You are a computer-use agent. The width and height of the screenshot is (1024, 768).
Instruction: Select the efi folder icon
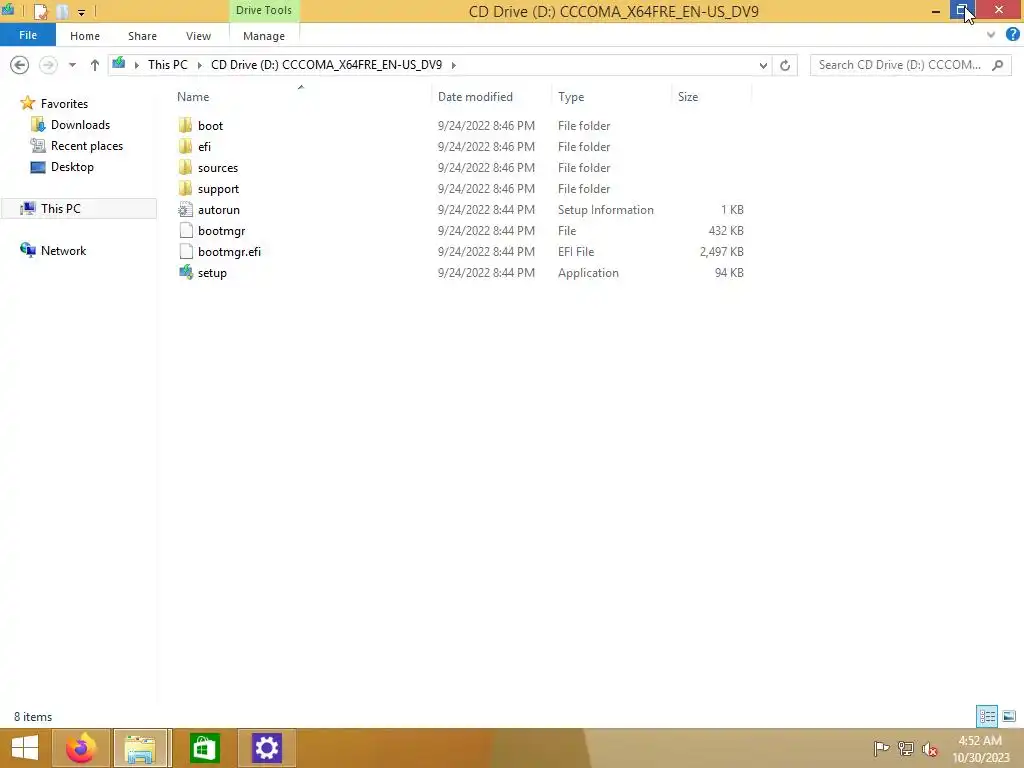185,146
